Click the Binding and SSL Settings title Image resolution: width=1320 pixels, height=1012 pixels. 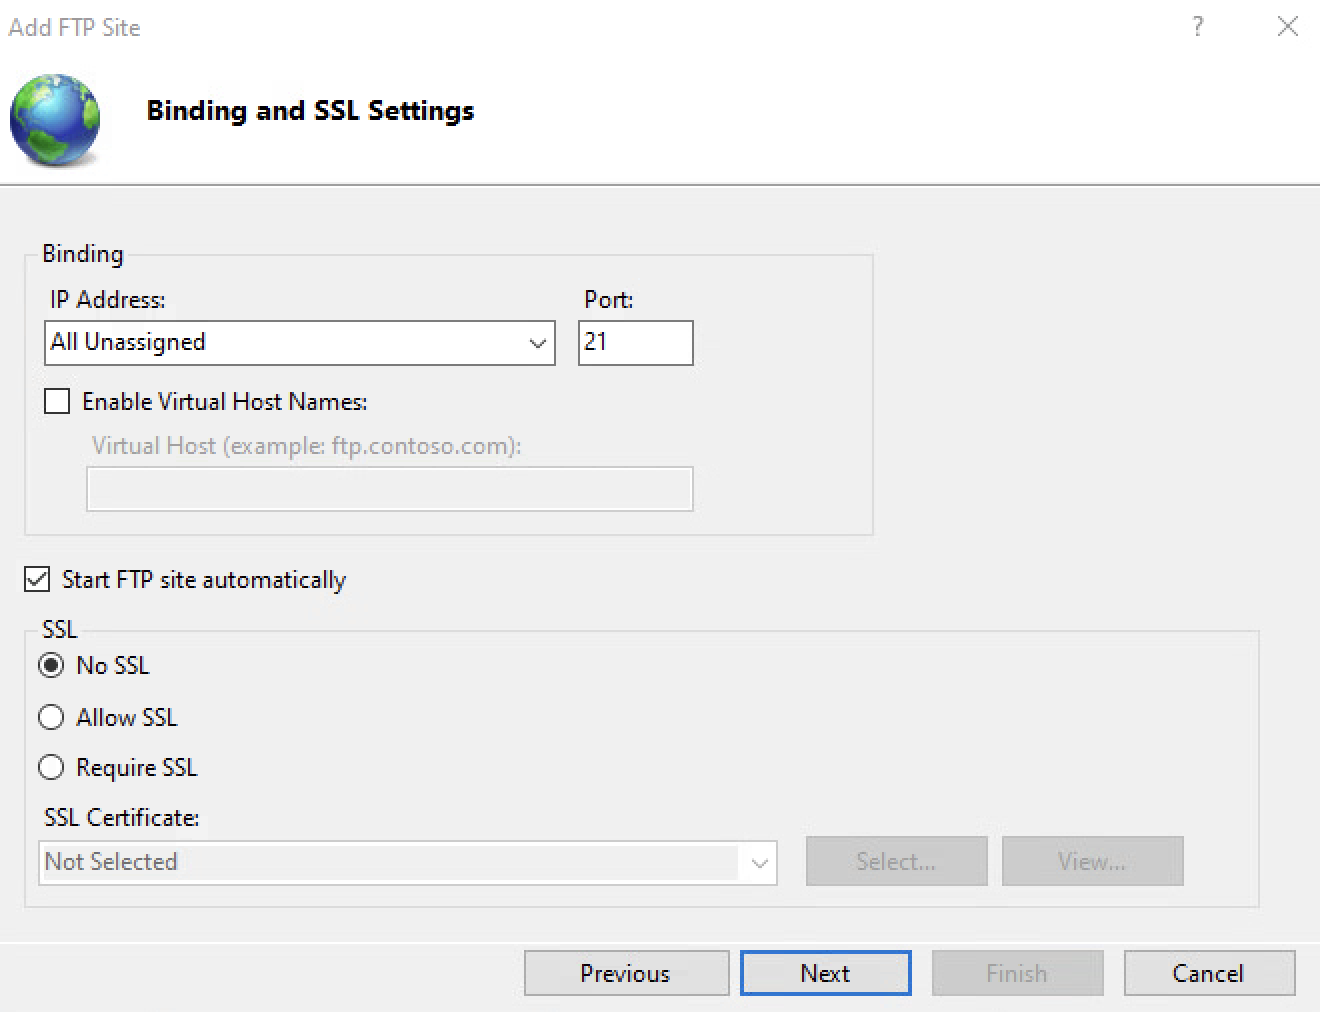click(310, 110)
